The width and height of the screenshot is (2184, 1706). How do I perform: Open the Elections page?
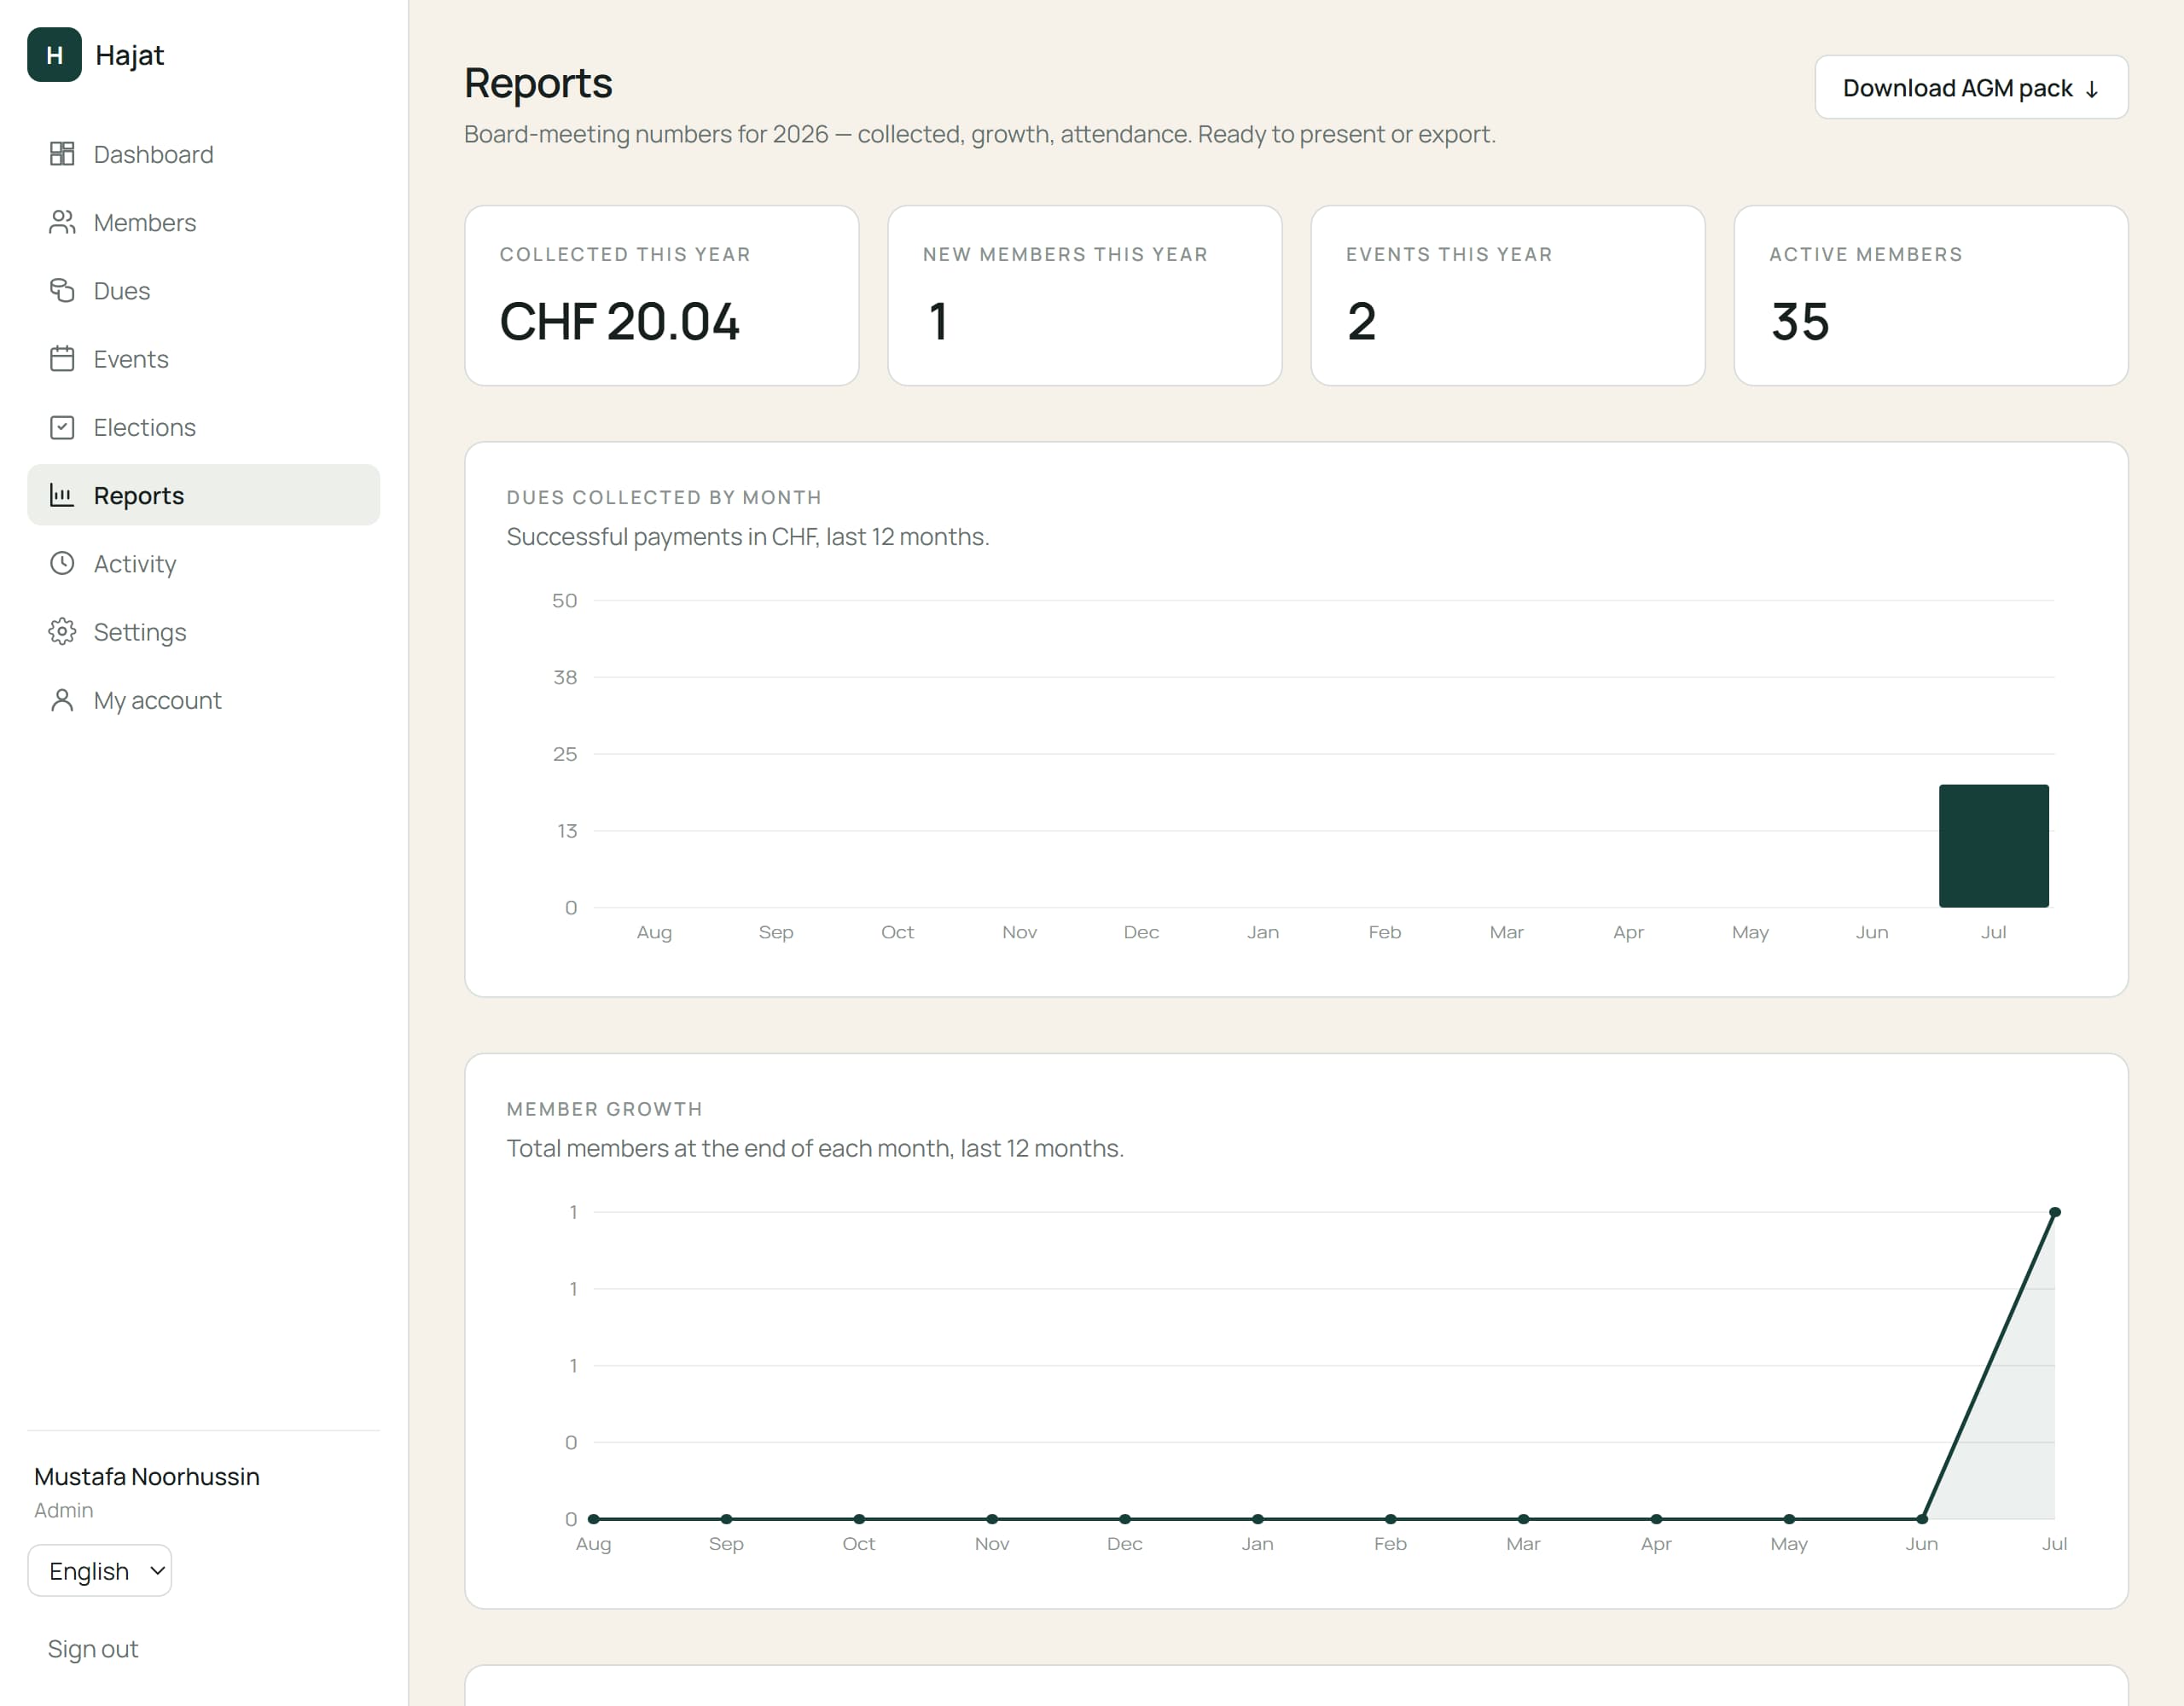click(203, 427)
